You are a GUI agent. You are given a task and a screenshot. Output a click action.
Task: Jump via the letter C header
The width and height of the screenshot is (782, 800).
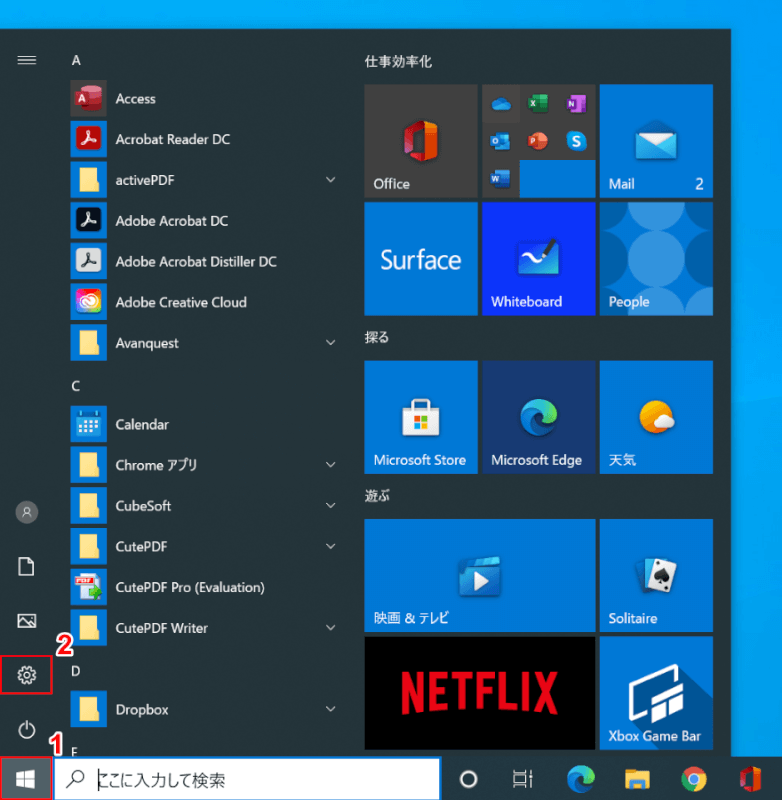[76, 386]
